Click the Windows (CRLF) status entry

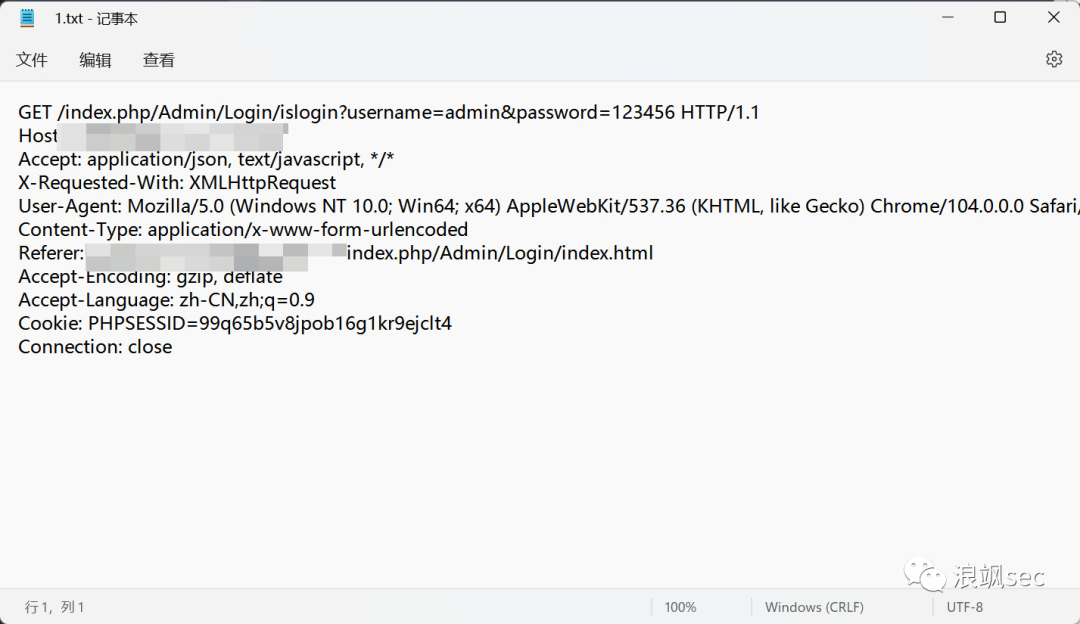tap(814, 607)
